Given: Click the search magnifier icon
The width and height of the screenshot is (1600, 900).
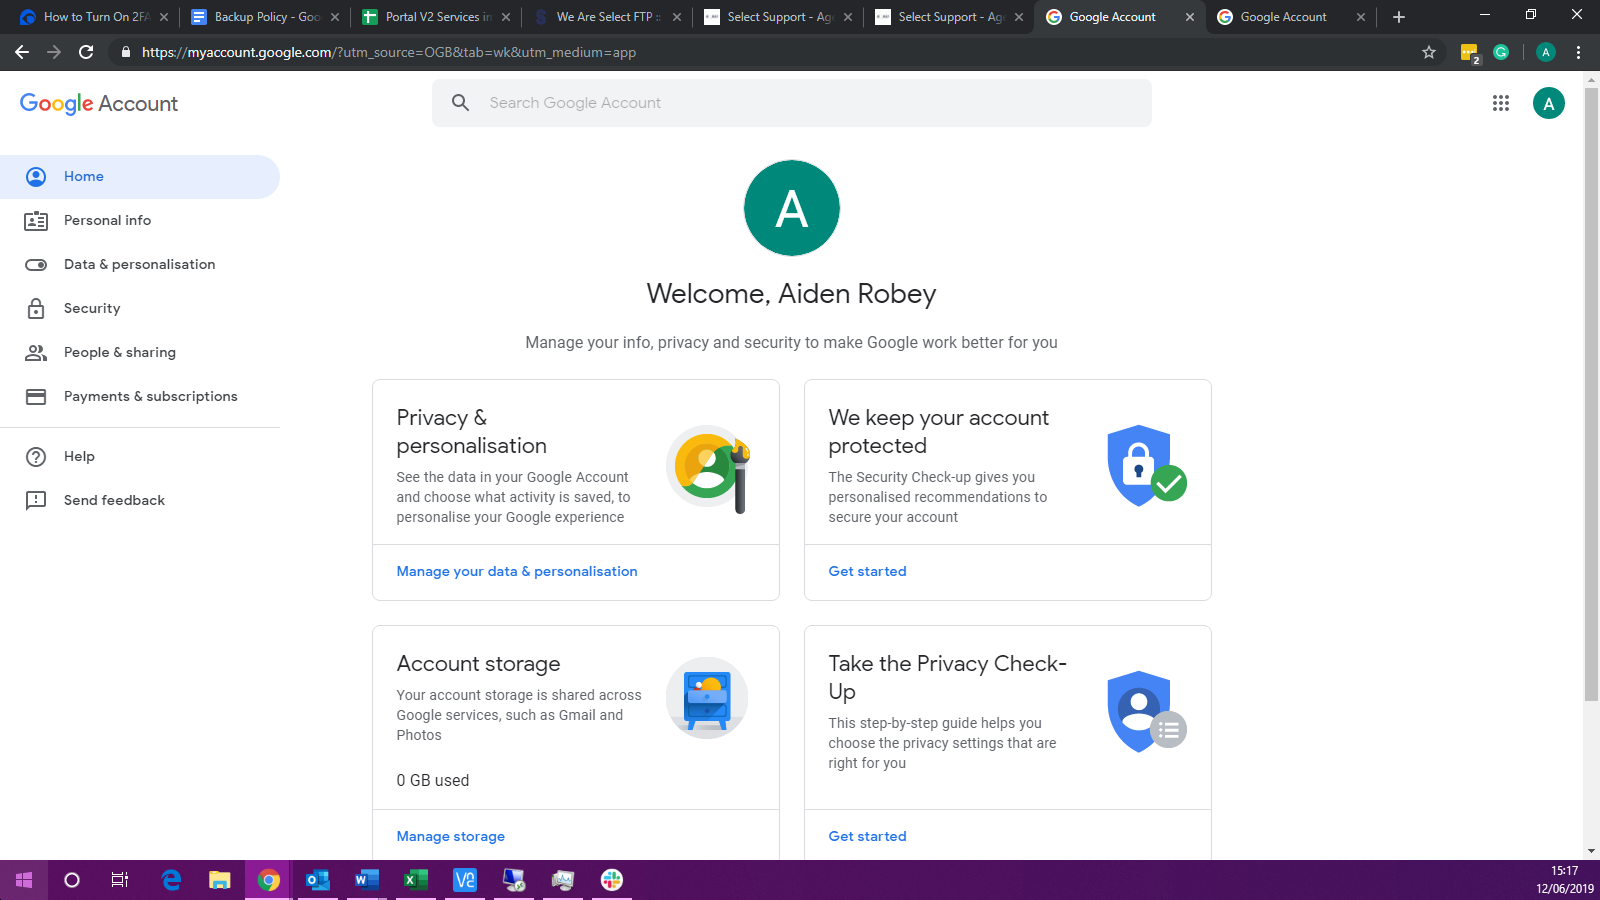Looking at the screenshot, I should [460, 103].
